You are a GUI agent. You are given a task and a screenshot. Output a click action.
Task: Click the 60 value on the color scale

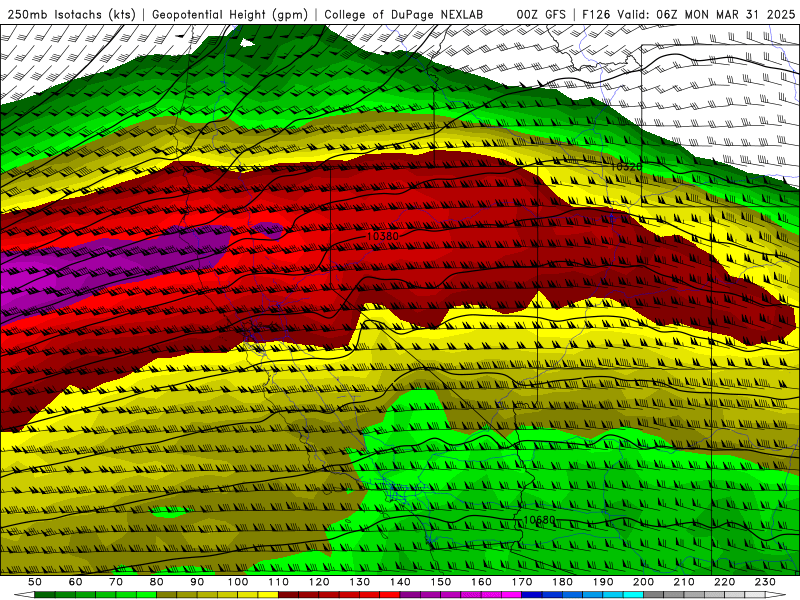click(x=75, y=582)
